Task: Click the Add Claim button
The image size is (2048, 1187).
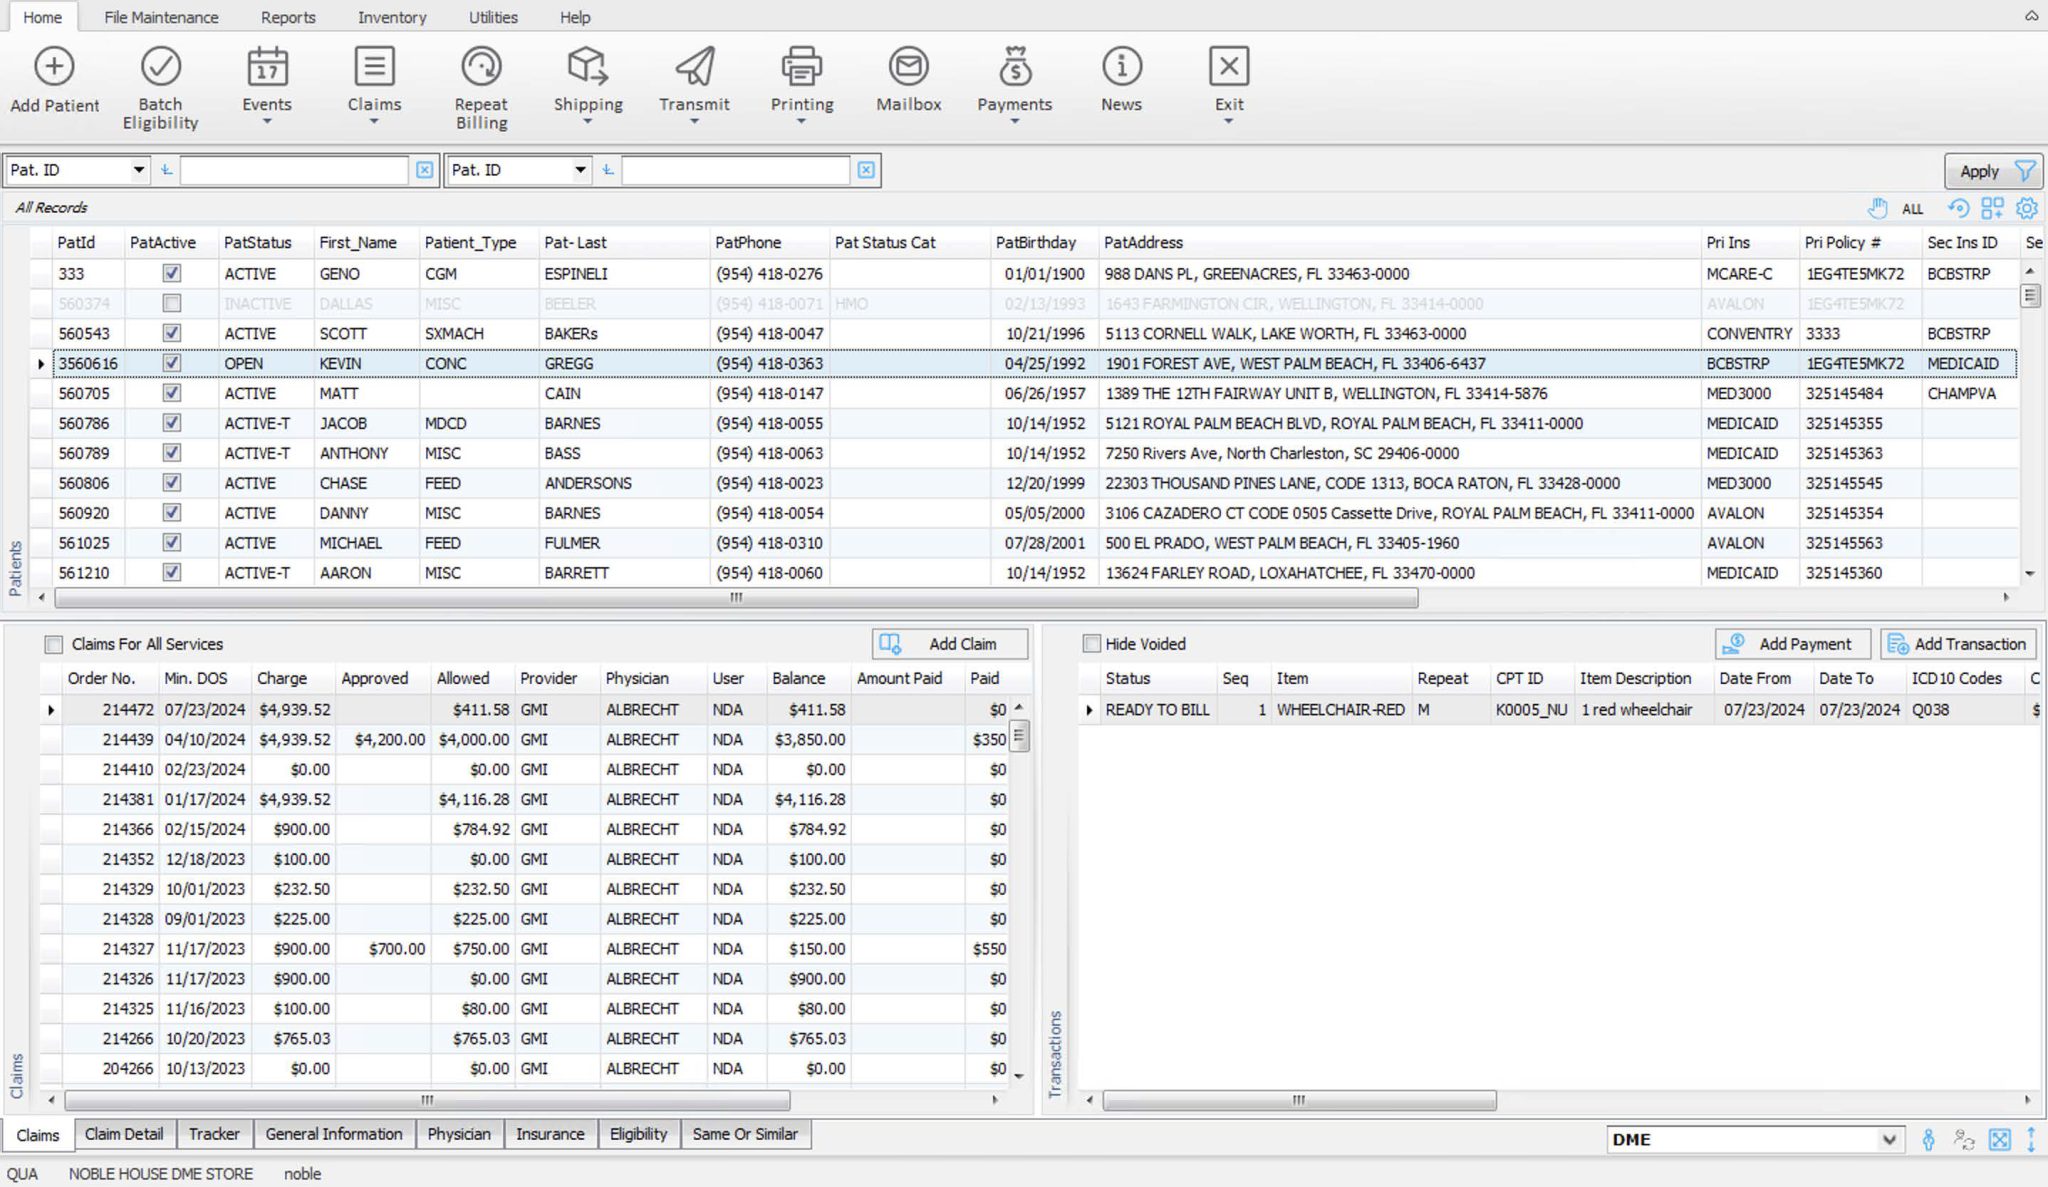Action: (948, 643)
